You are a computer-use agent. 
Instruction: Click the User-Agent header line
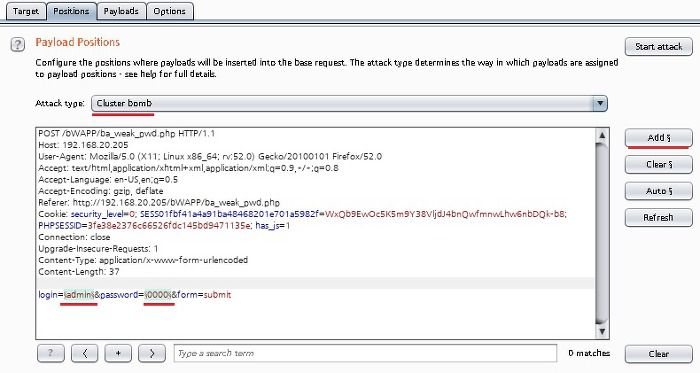[x=210, y=157]
